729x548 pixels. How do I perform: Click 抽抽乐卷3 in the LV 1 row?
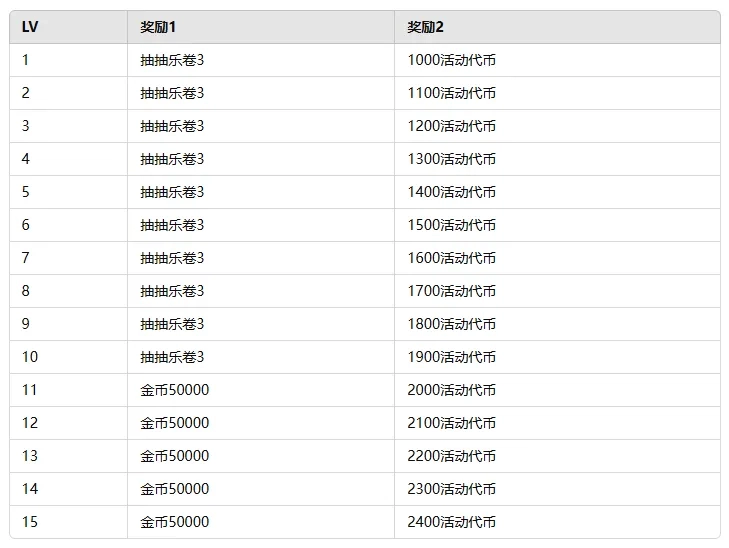[x=172, y=60]
